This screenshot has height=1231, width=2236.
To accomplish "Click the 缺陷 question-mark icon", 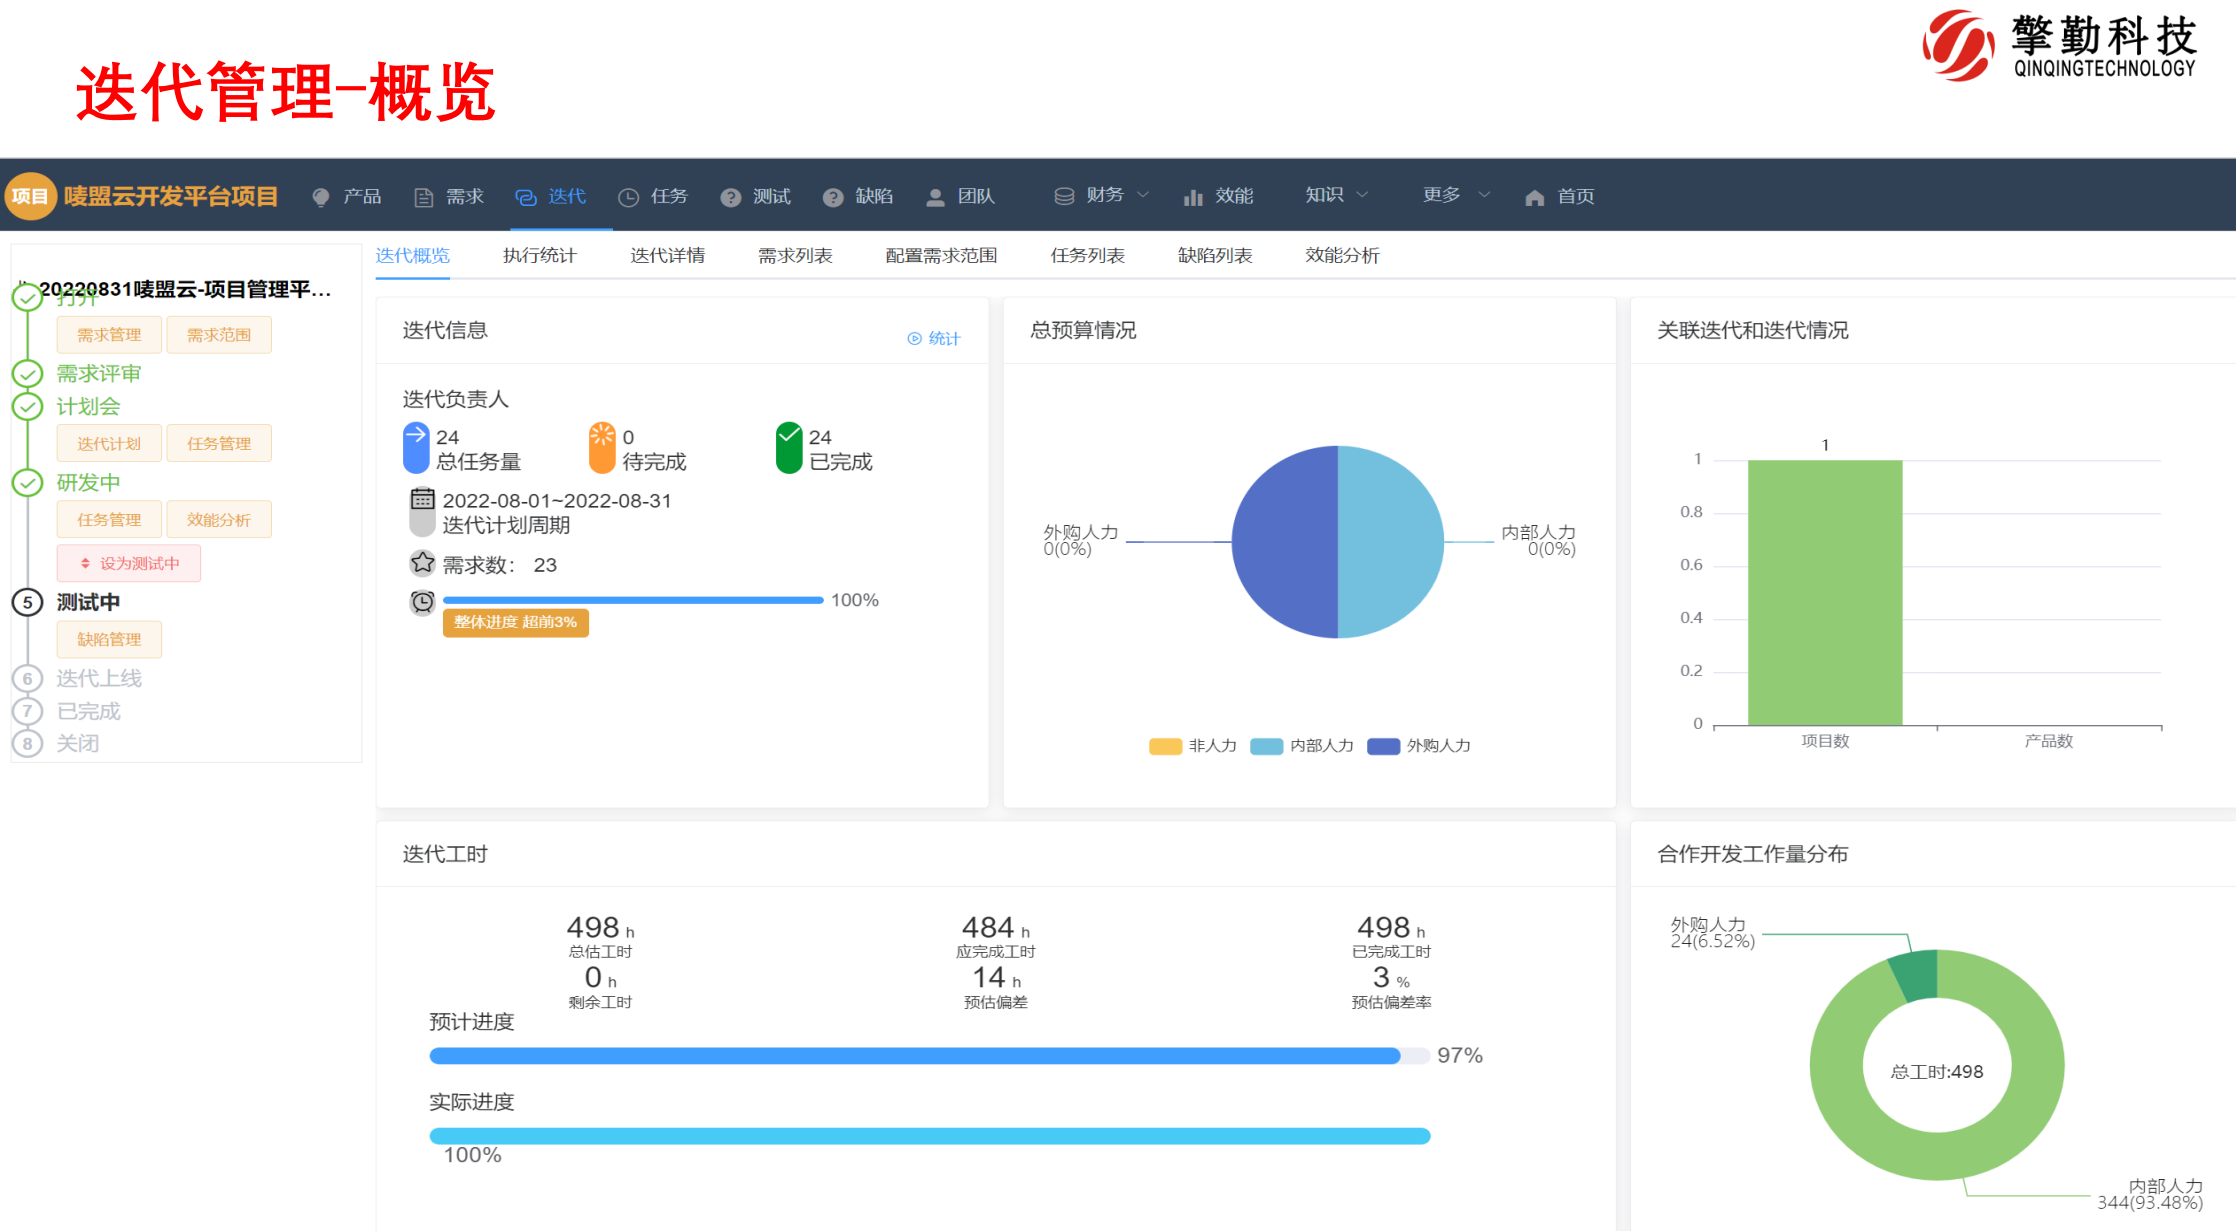I will click(x=832, y=197).
